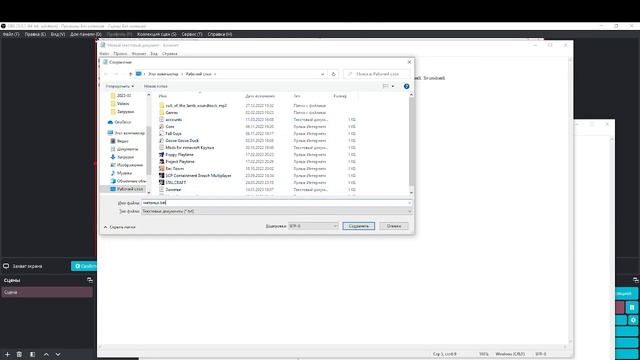Select Documents in the navigation pane
The image size is (640, 360).
[124, 149]
